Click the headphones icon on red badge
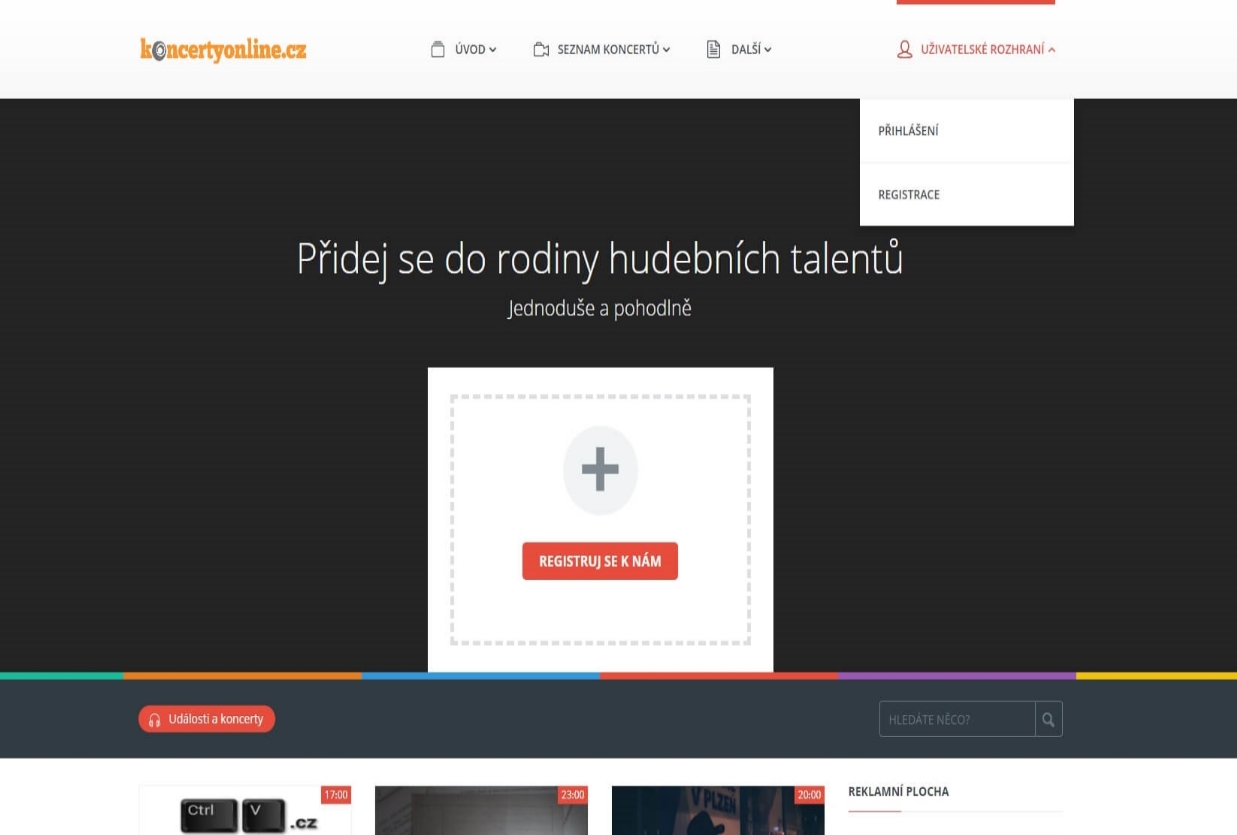 [x=155, y=719]
